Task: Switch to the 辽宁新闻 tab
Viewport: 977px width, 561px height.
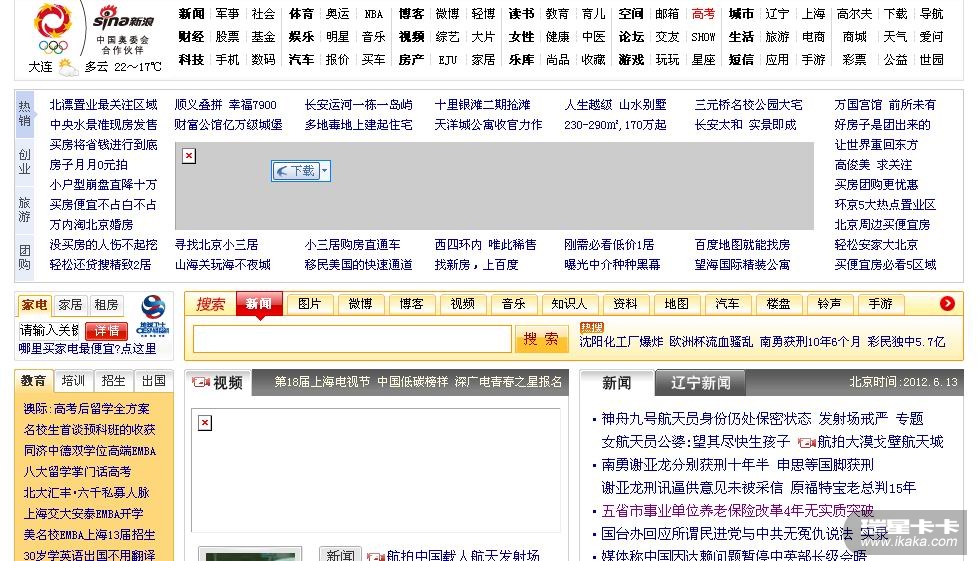Action: (700, 383)
